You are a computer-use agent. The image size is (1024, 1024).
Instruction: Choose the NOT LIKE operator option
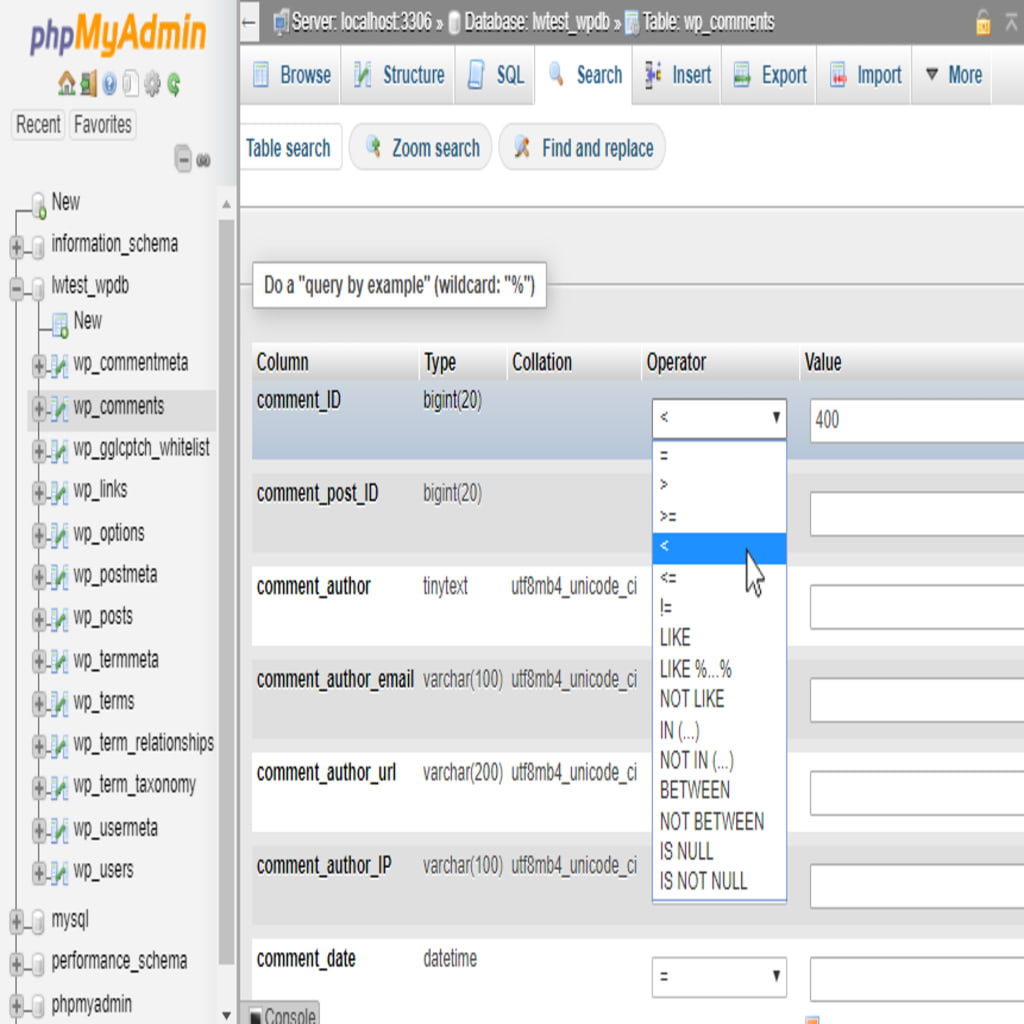(x=719, y=699)
